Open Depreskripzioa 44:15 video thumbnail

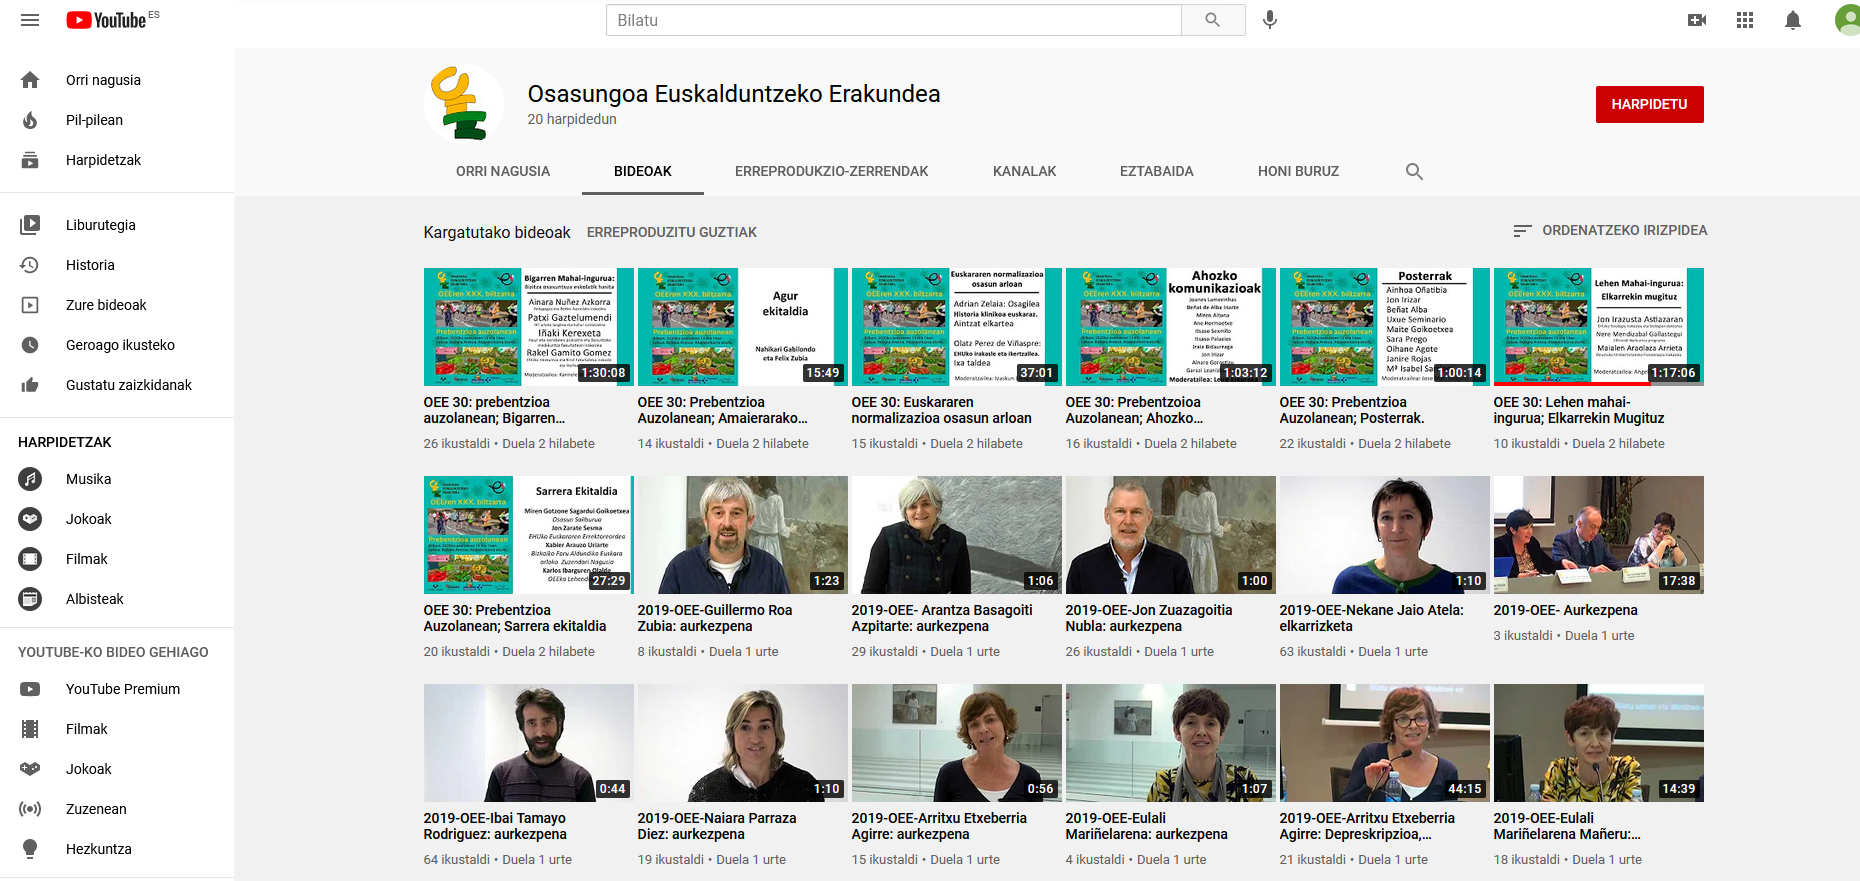coord(1385,743)
